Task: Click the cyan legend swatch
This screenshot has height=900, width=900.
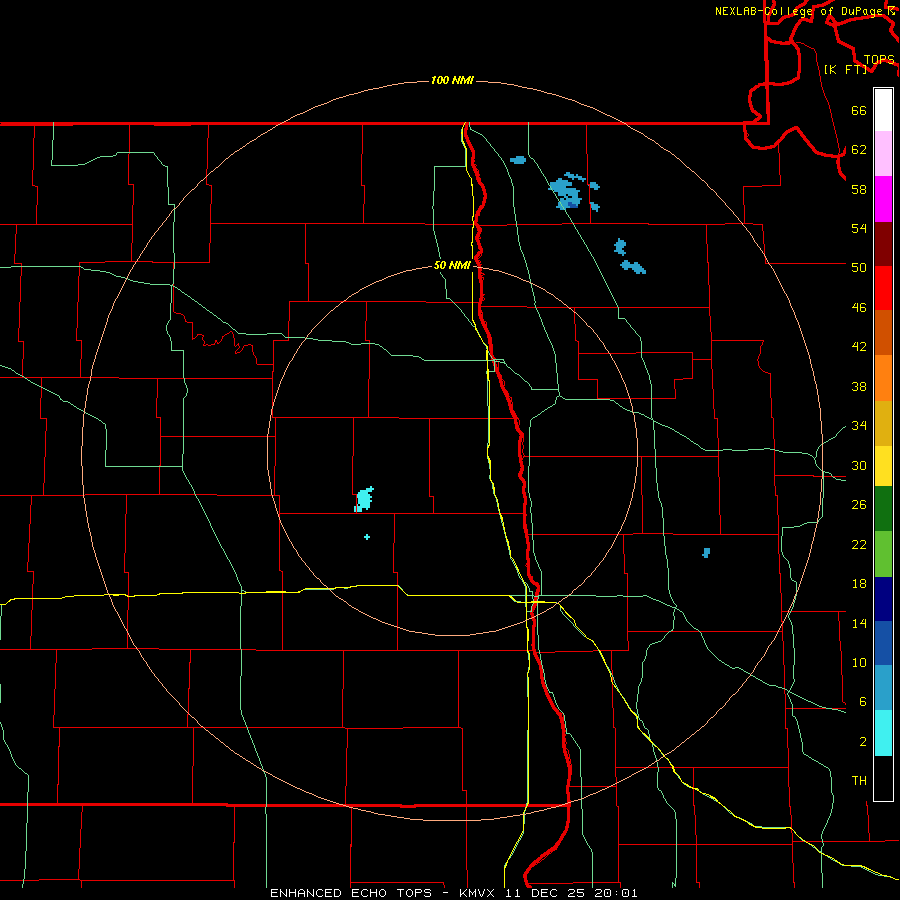Action: (883, 733)
